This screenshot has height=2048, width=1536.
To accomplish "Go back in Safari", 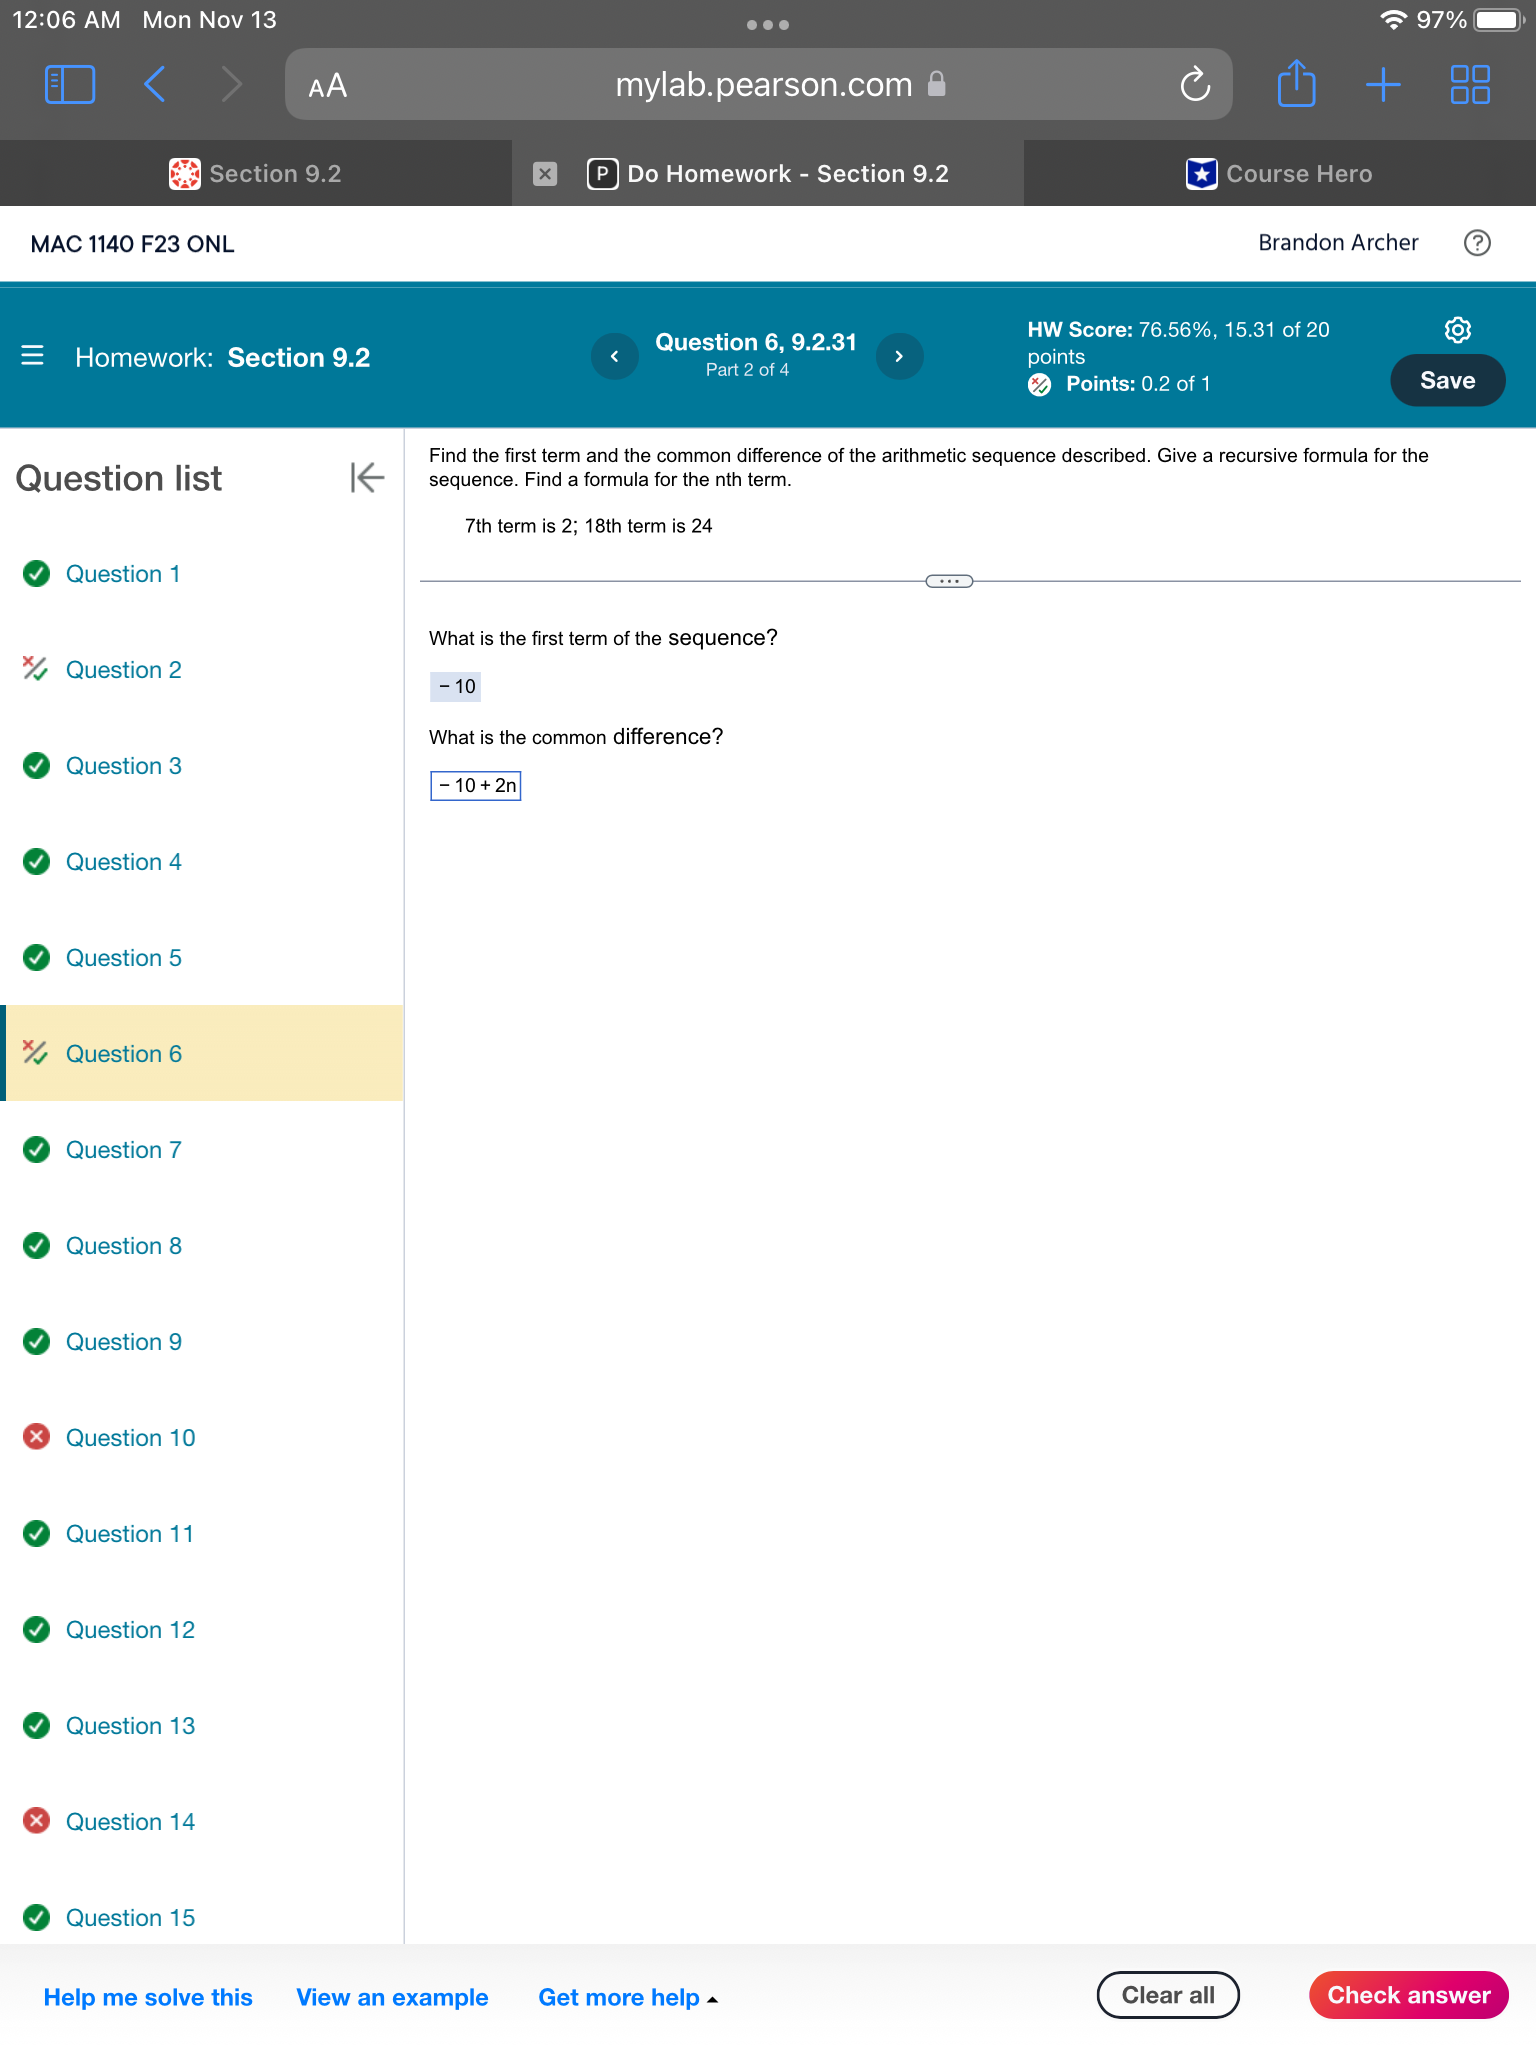I will coord(155,85).
